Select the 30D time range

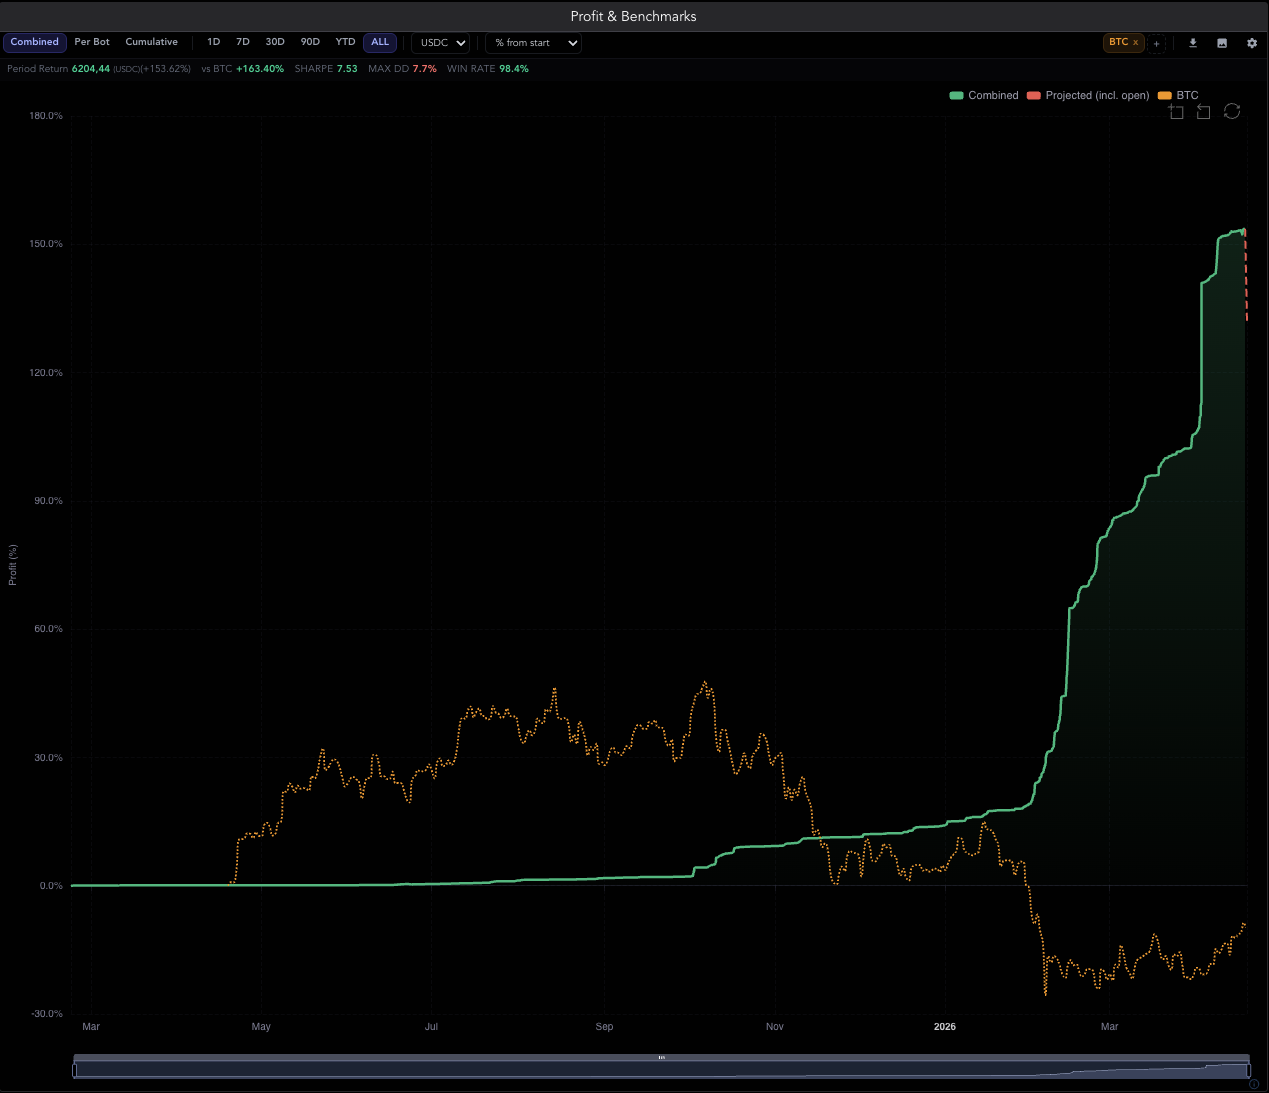(275, 42)
